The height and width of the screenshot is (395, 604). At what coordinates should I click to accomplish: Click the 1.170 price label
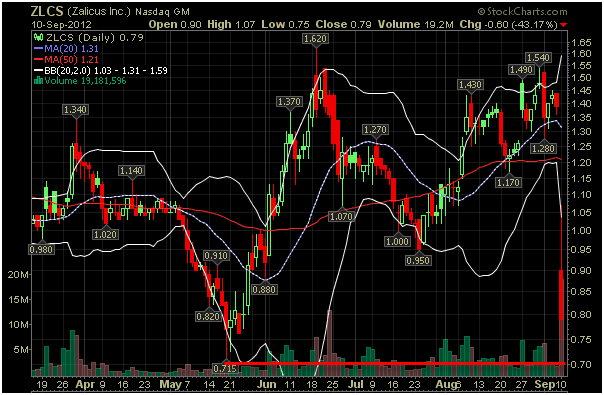point(508,182)
